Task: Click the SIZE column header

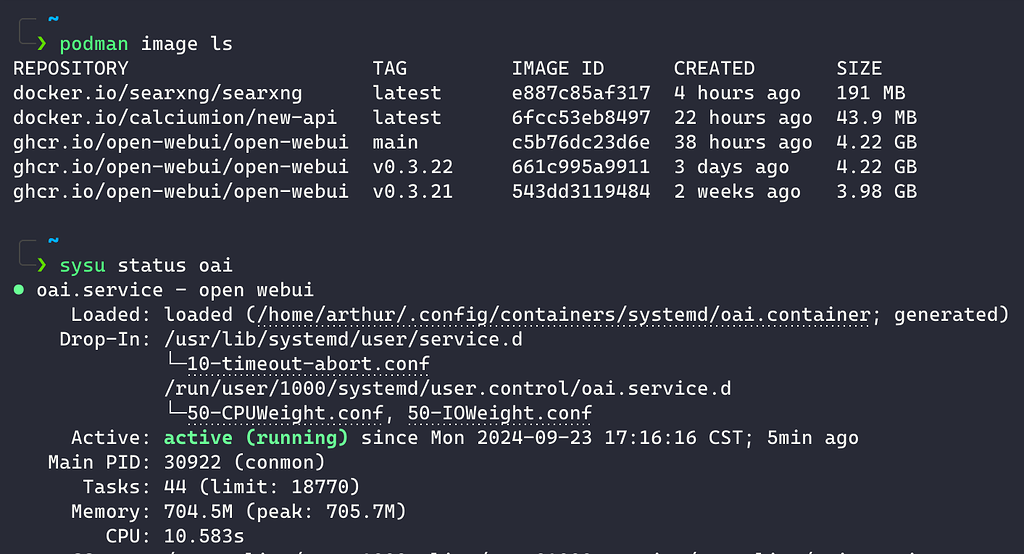Action: click(859, 69)
